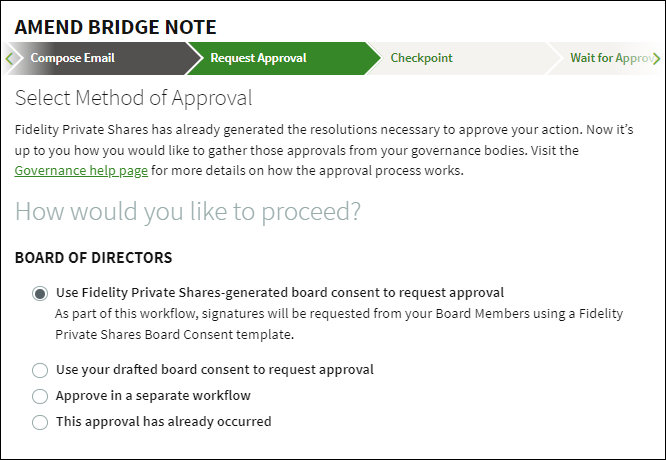Click the right scroll chevron in workflow bar
Screen dimensions: 666x460
pyautogui.click(x=657, y=58)
